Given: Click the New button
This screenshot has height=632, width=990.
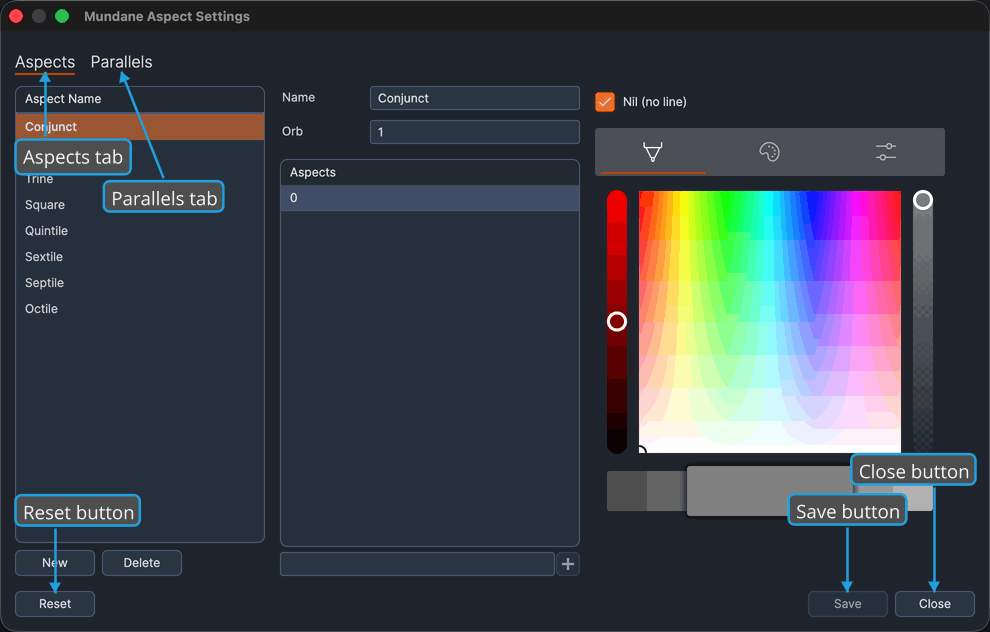Looking at the screenshot, I should coord(55,563).
